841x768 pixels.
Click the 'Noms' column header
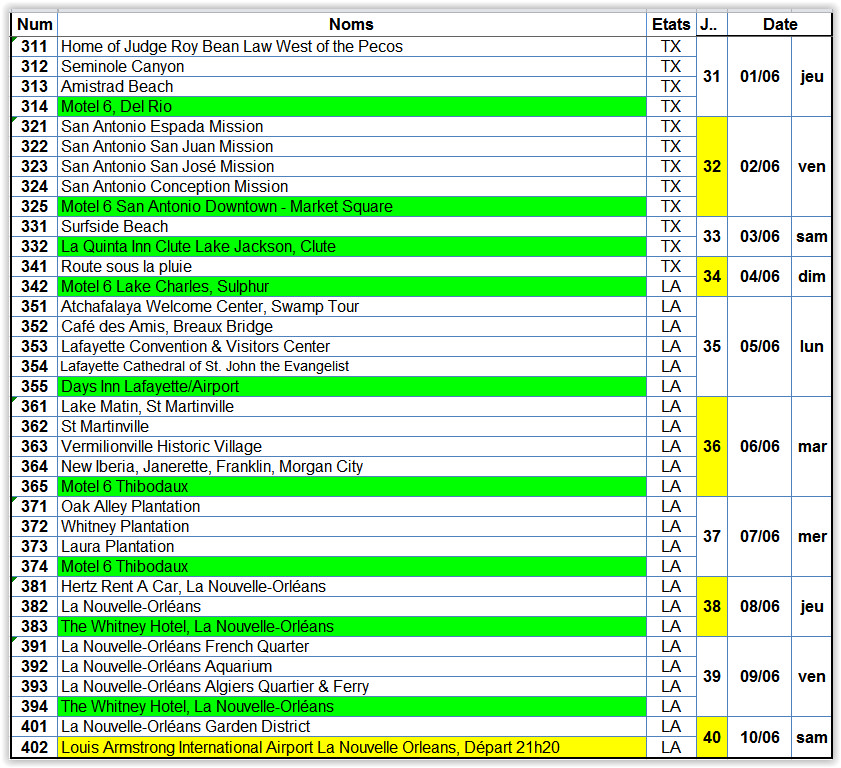[352, 25]
